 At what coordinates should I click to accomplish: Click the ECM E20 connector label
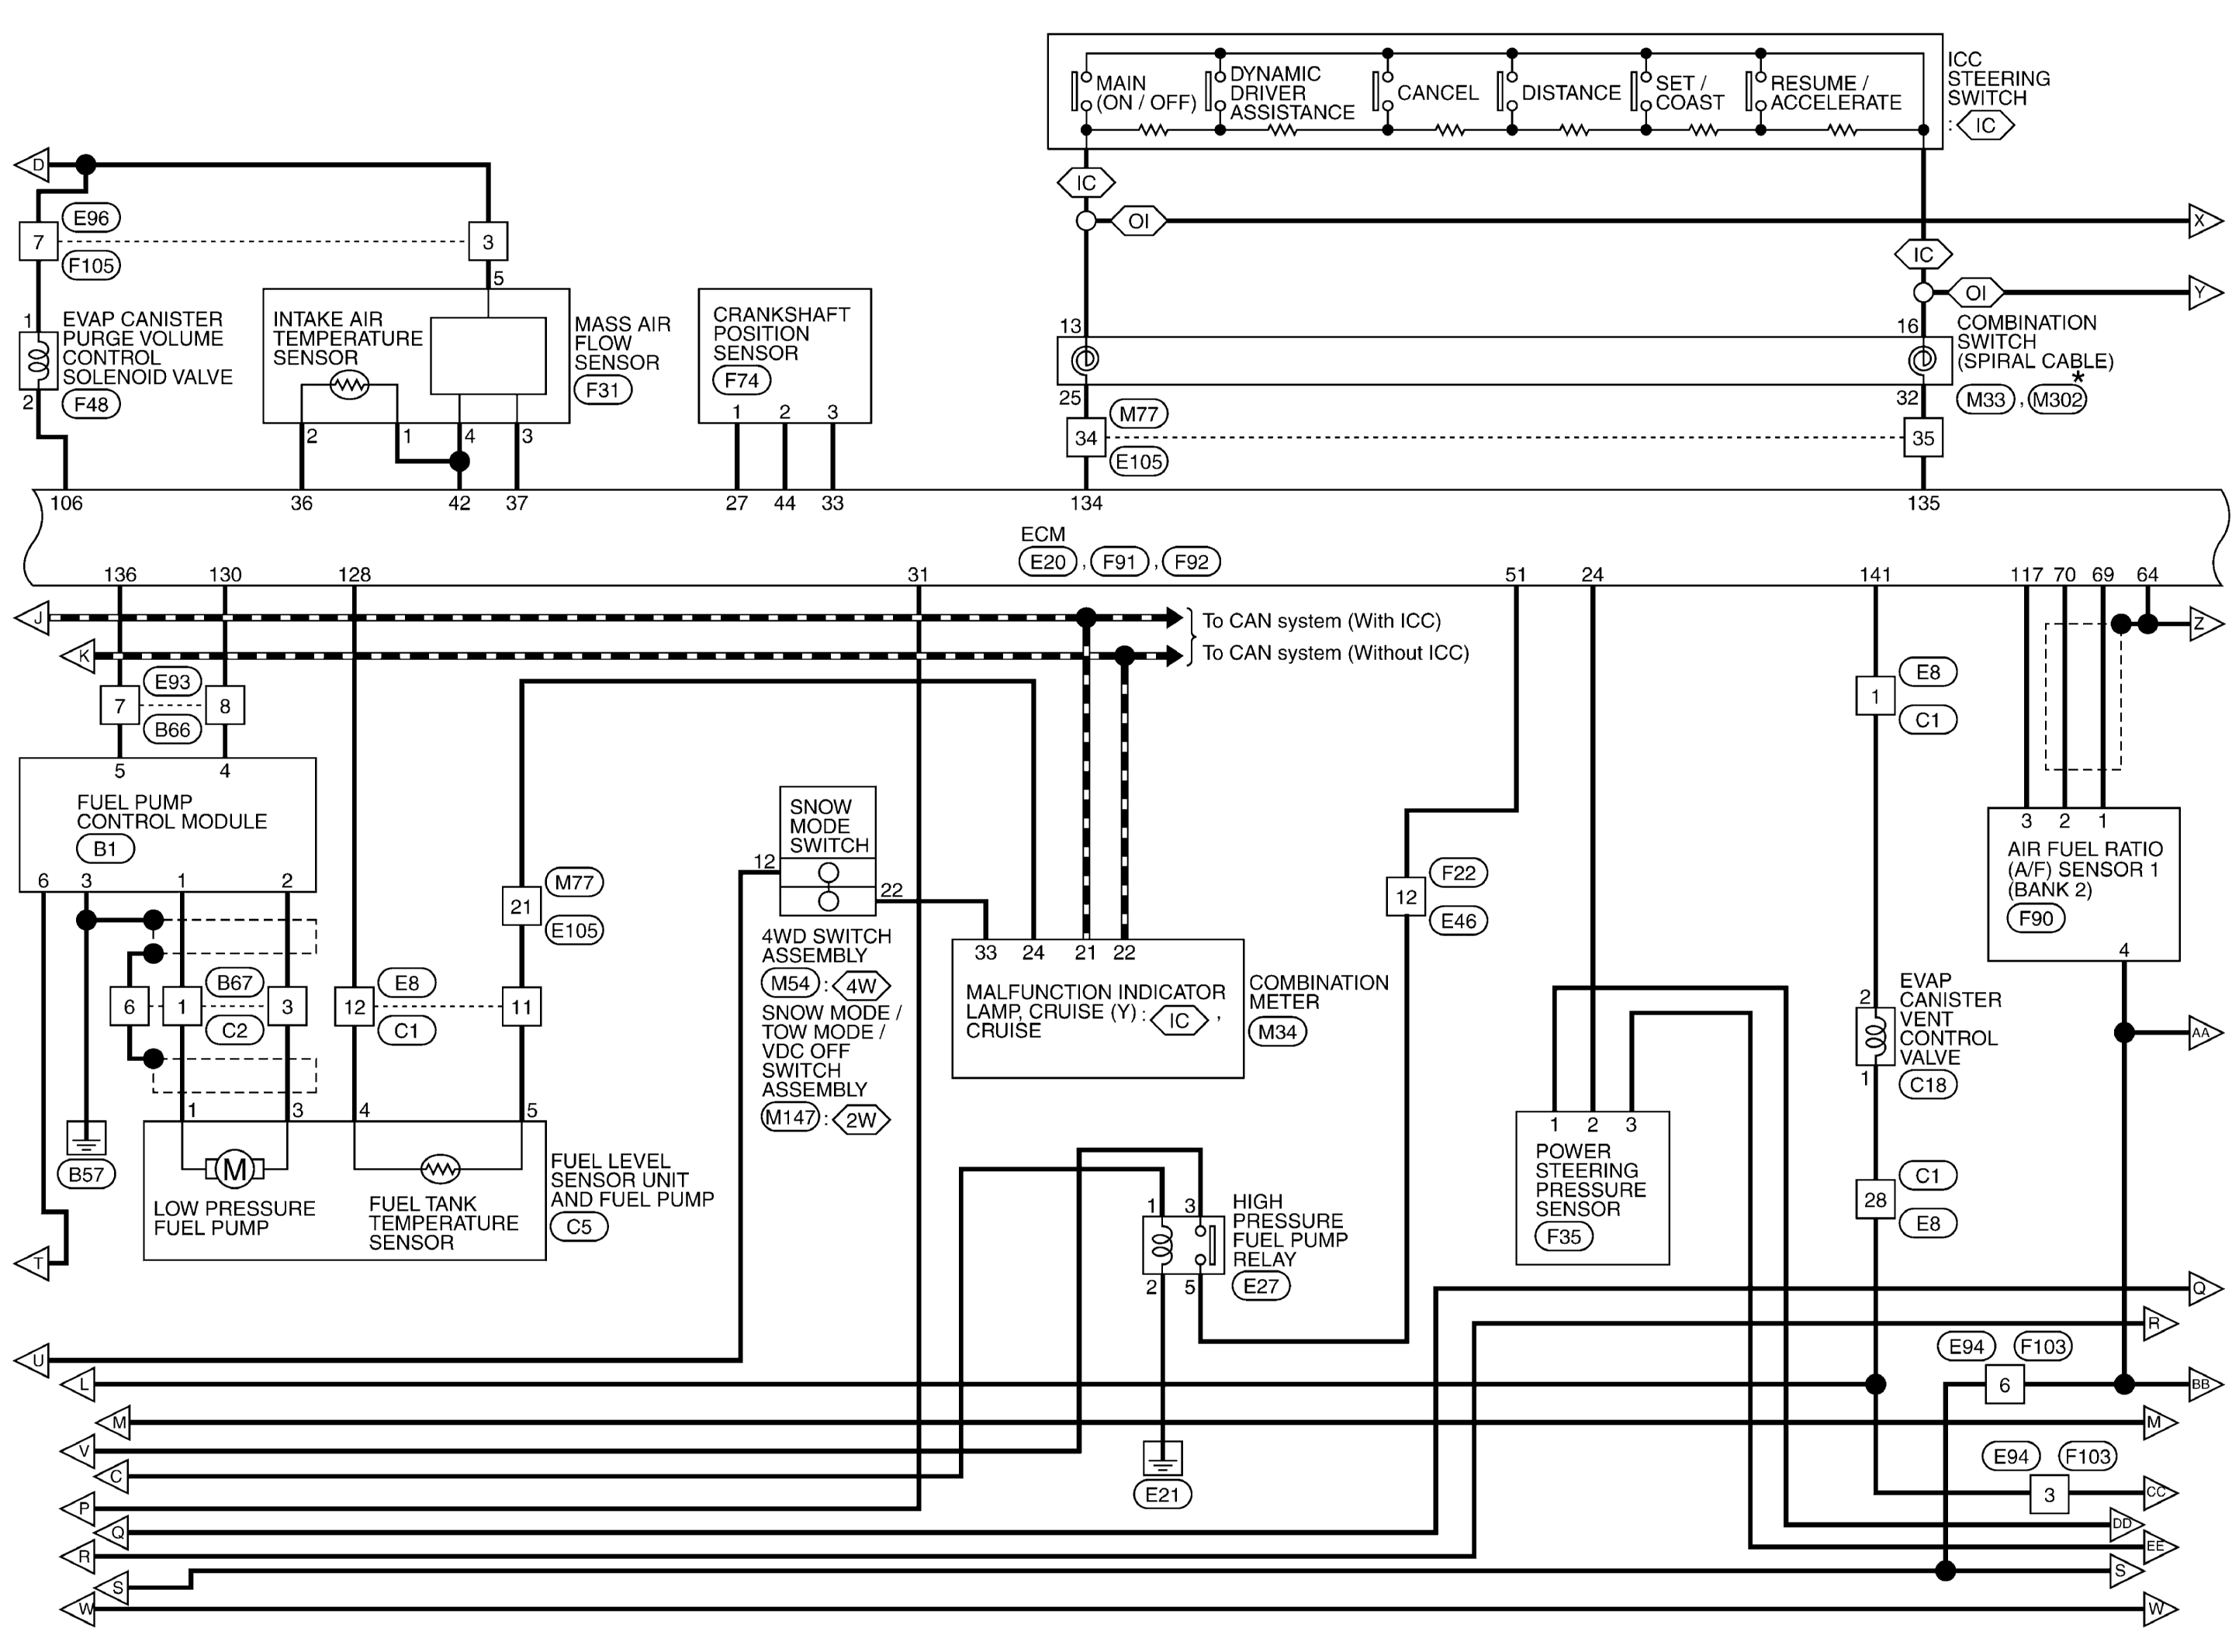coord(1047,562)
